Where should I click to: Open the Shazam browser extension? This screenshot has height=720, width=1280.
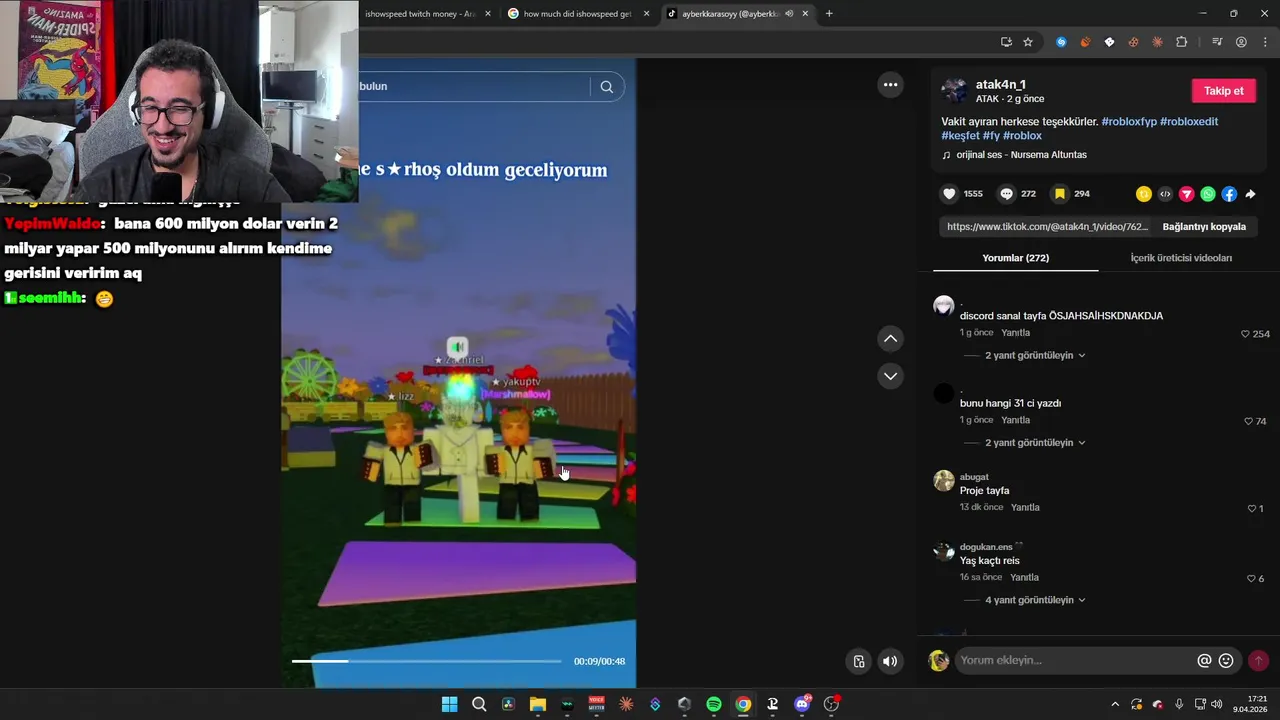(1061, 42)
